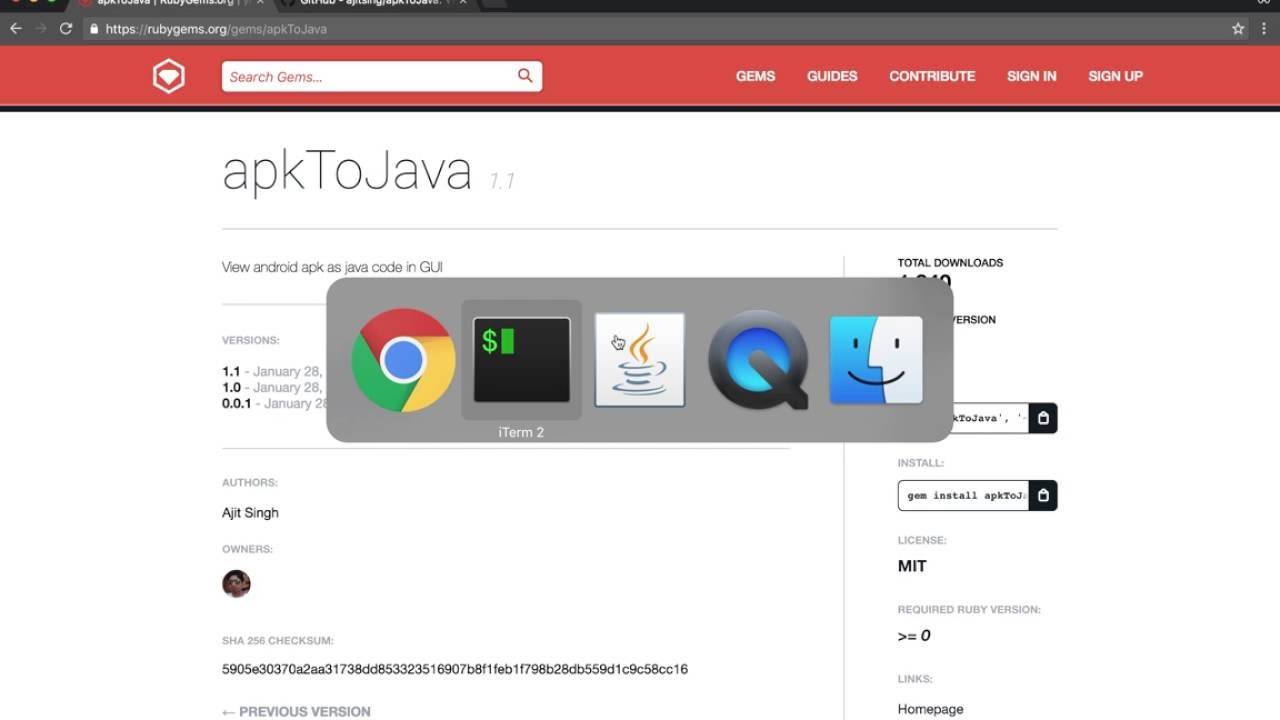This screenshot has height=720, width=1280.
Task: Select Chrome in the app switcher
Action: click(x=403, y=360)
